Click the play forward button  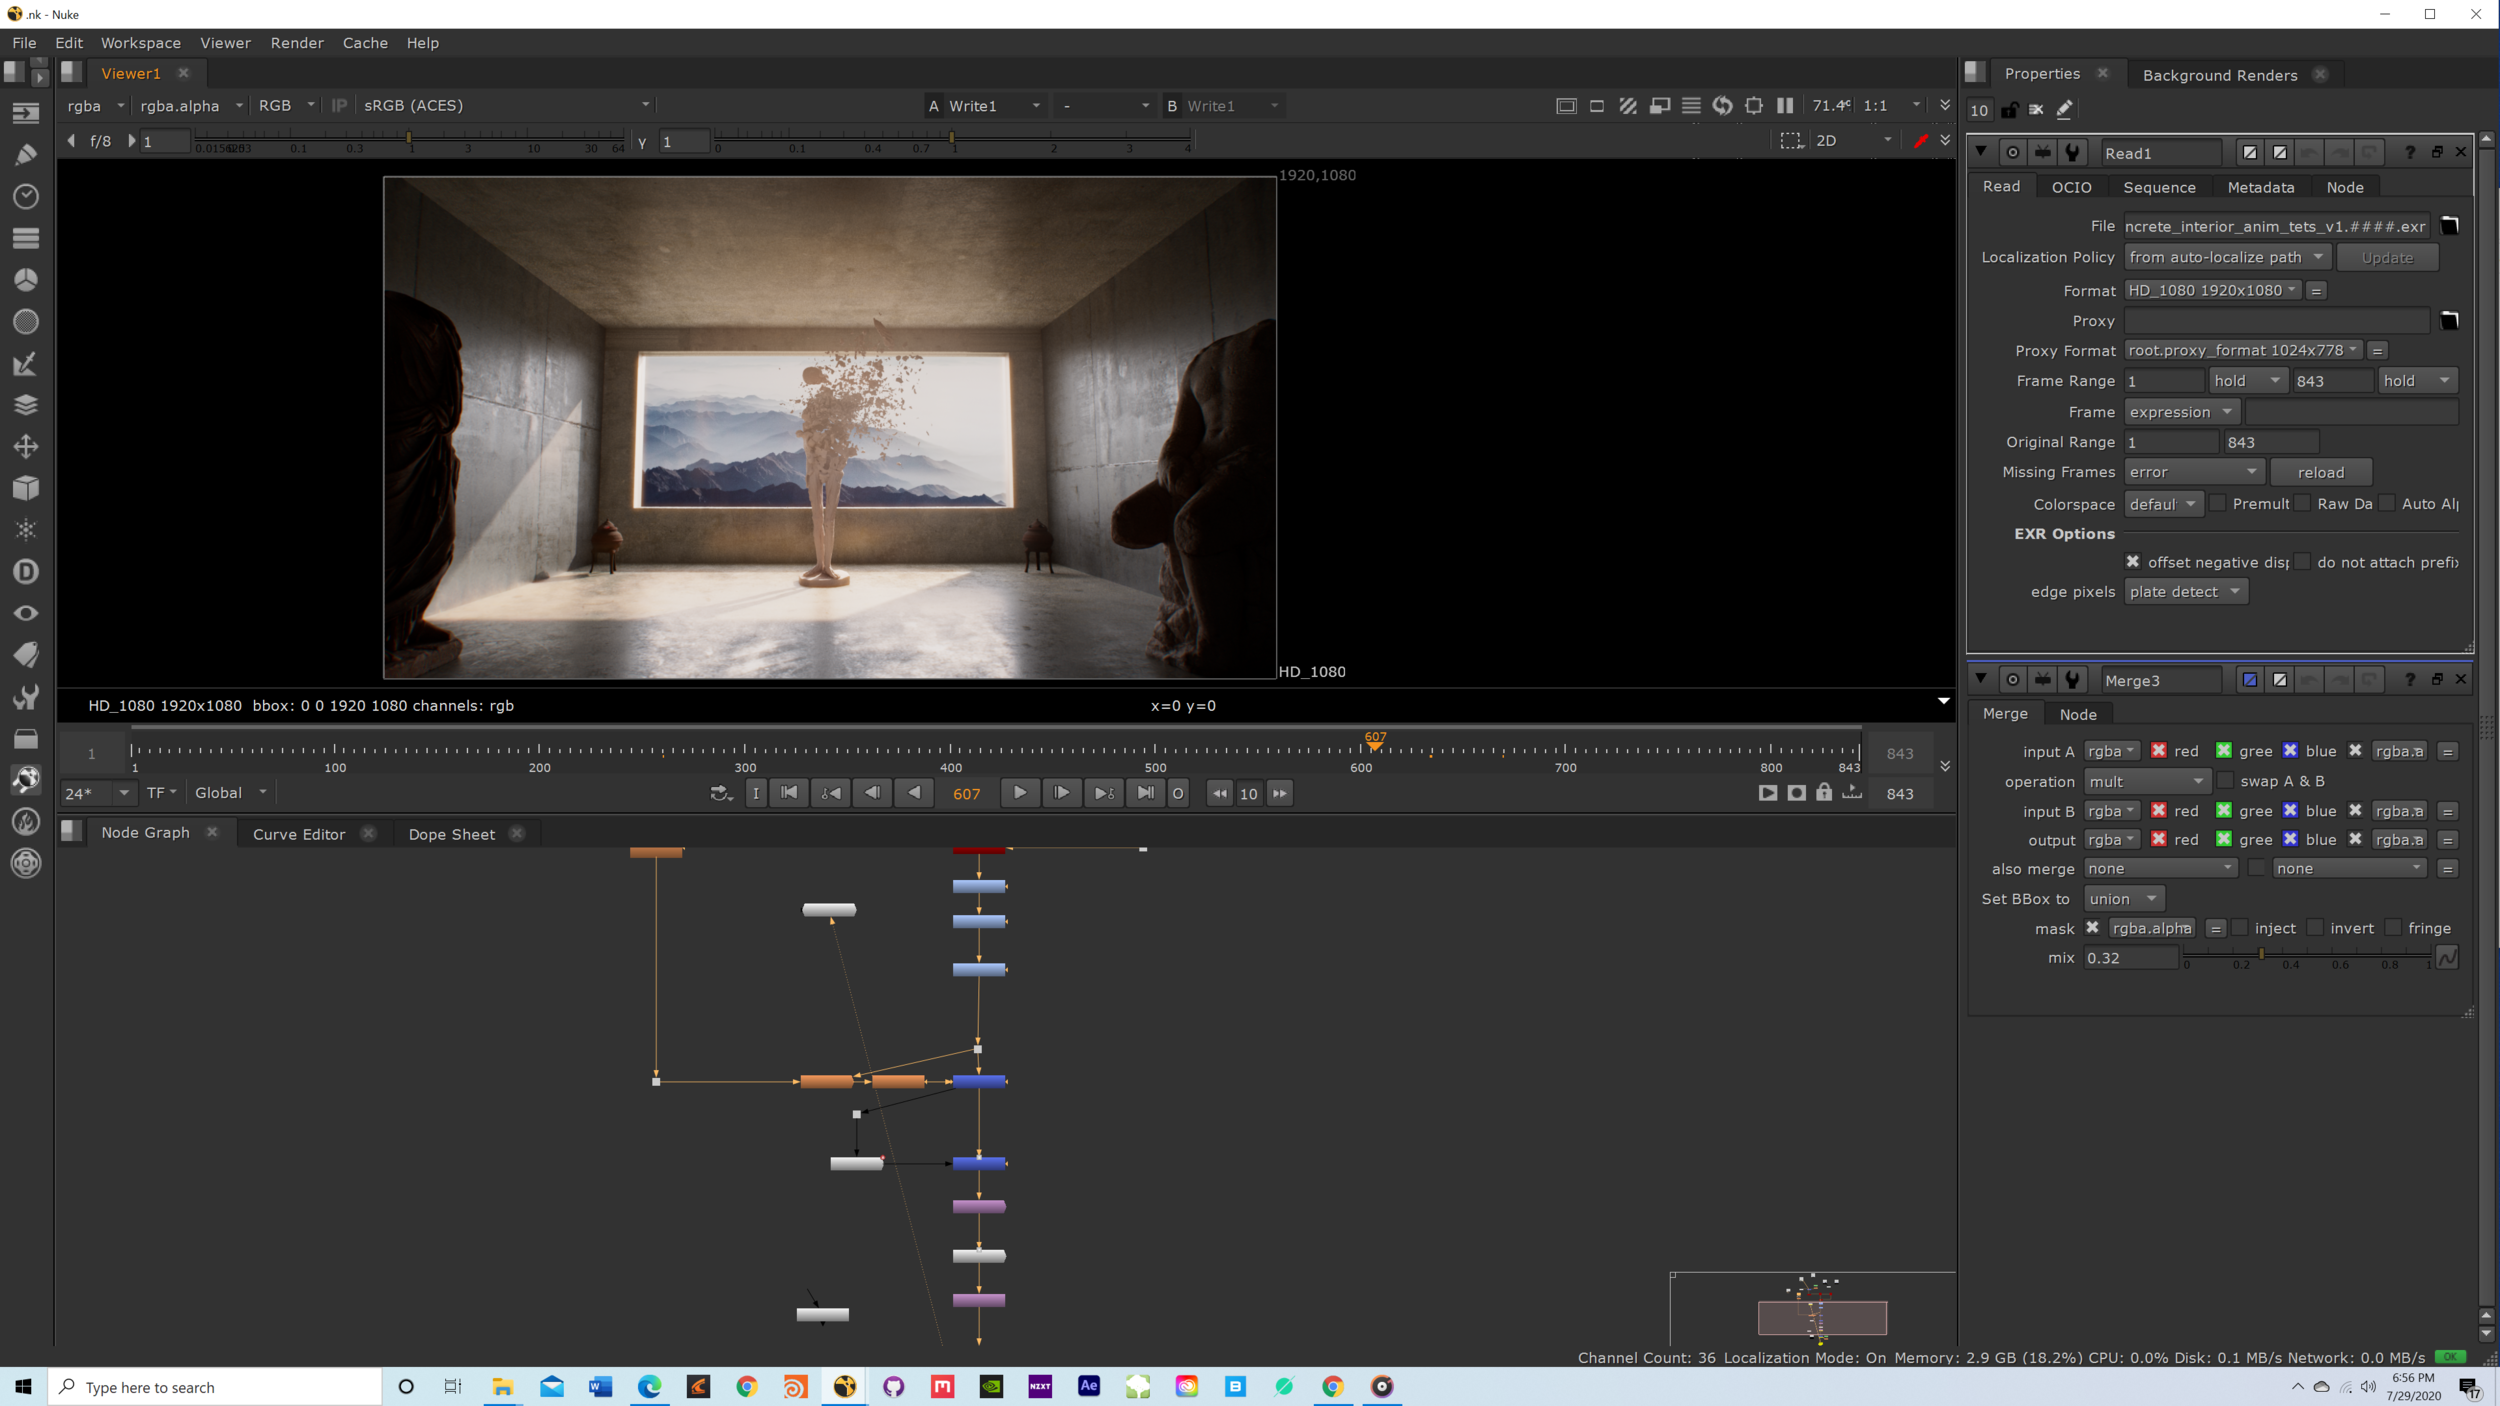coord(1019,793)
